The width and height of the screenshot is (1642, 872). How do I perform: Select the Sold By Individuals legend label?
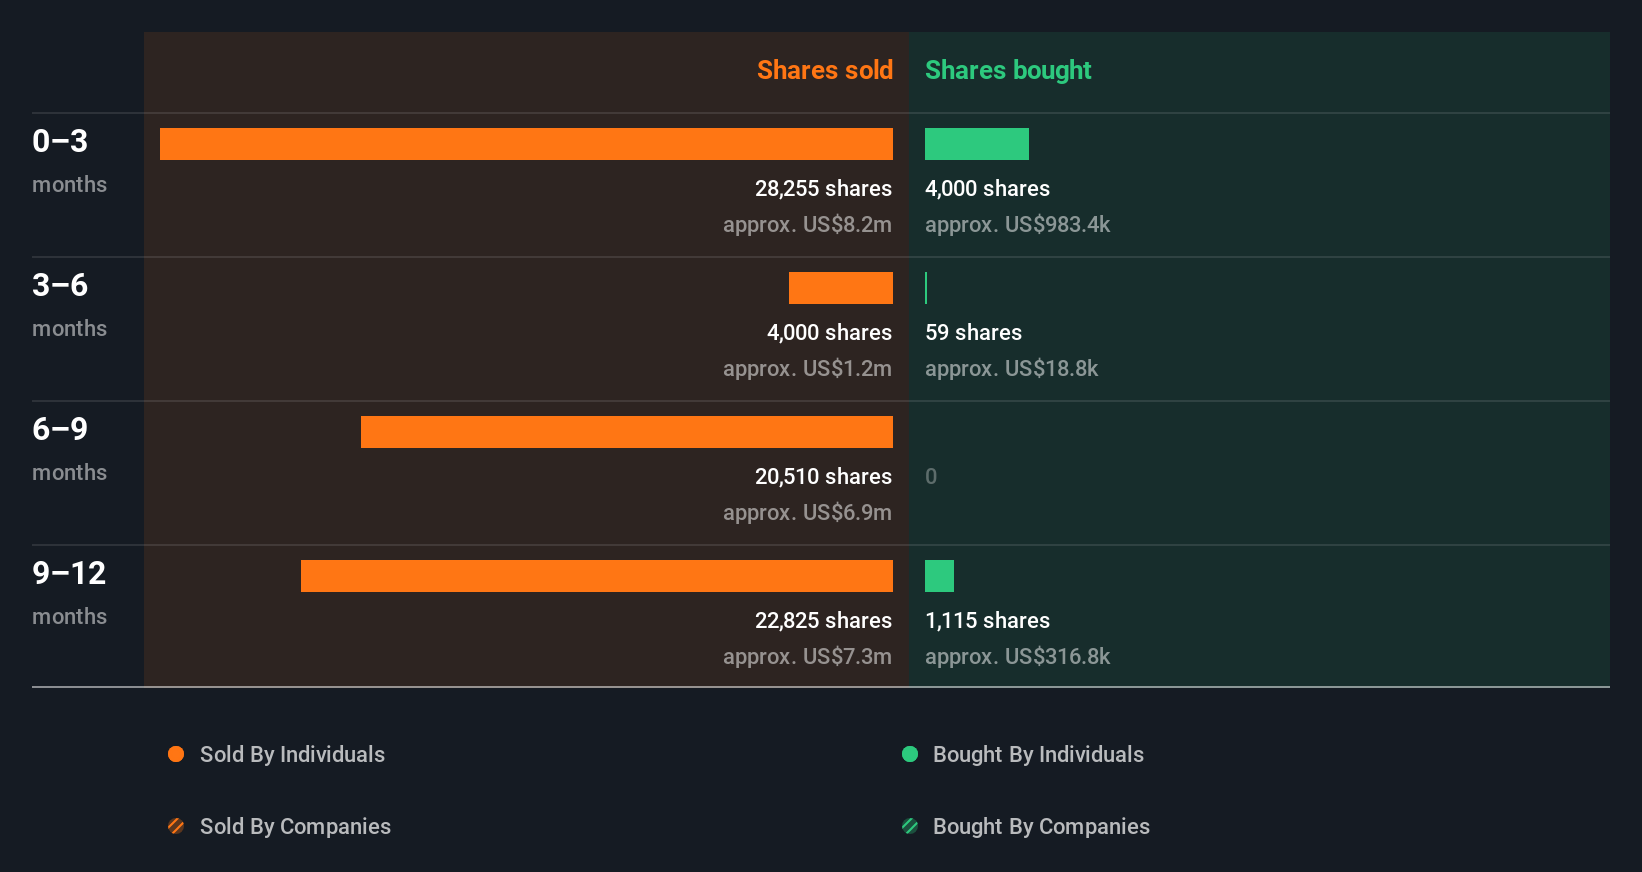292,754
